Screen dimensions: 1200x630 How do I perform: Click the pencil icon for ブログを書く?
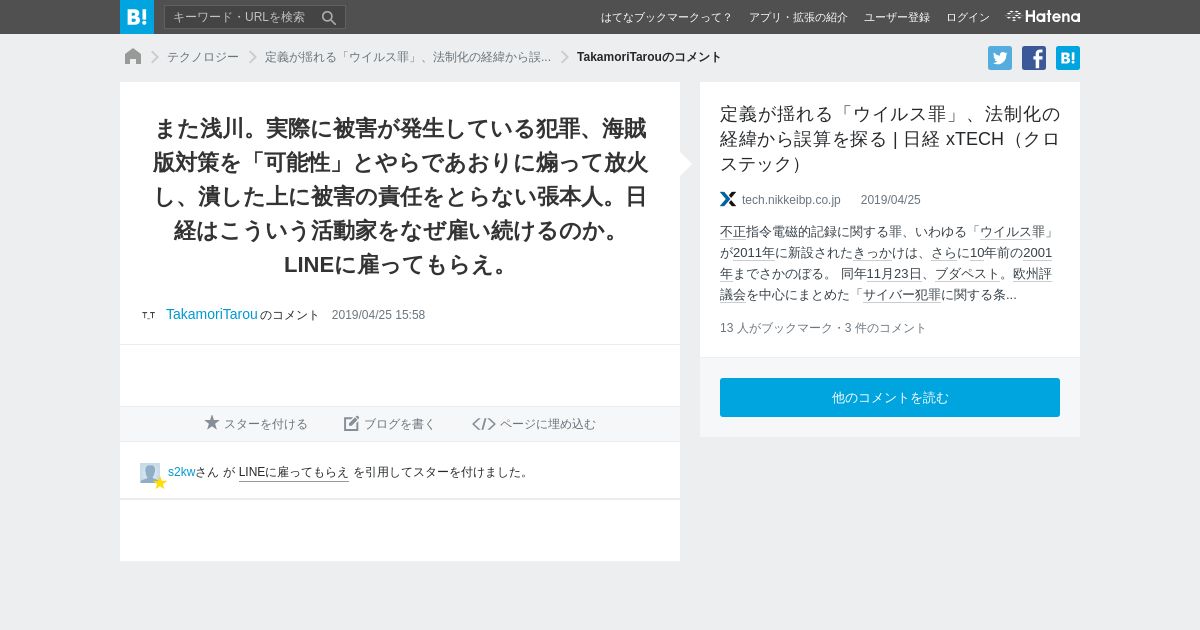(x=352, y=423)
